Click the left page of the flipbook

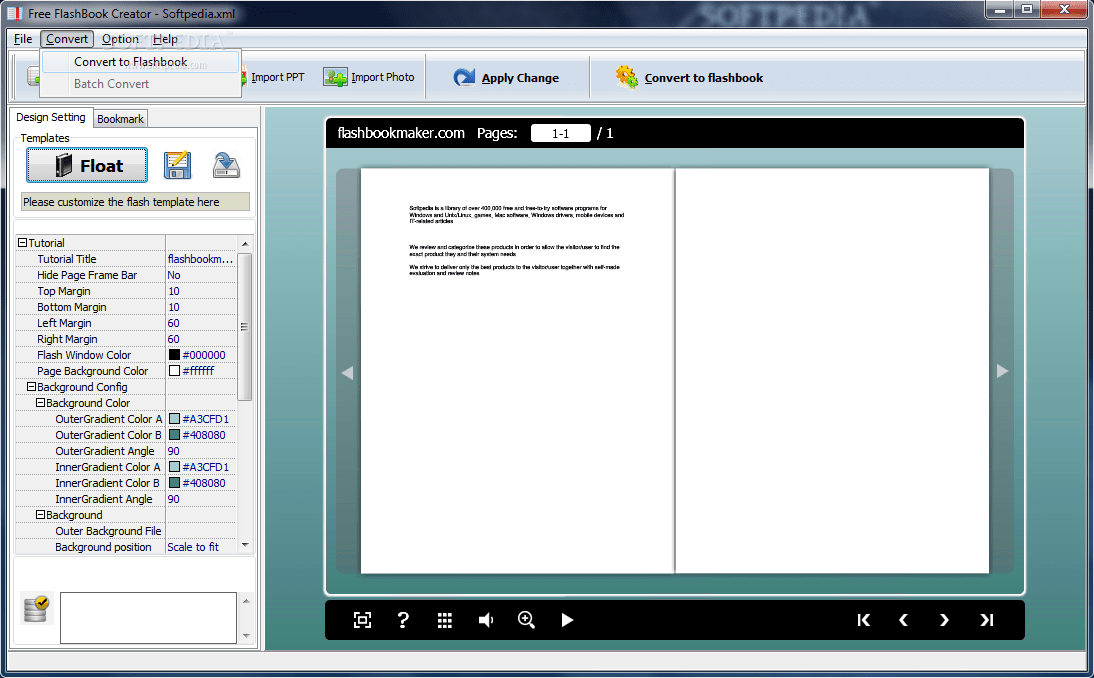tap(517, 370)
